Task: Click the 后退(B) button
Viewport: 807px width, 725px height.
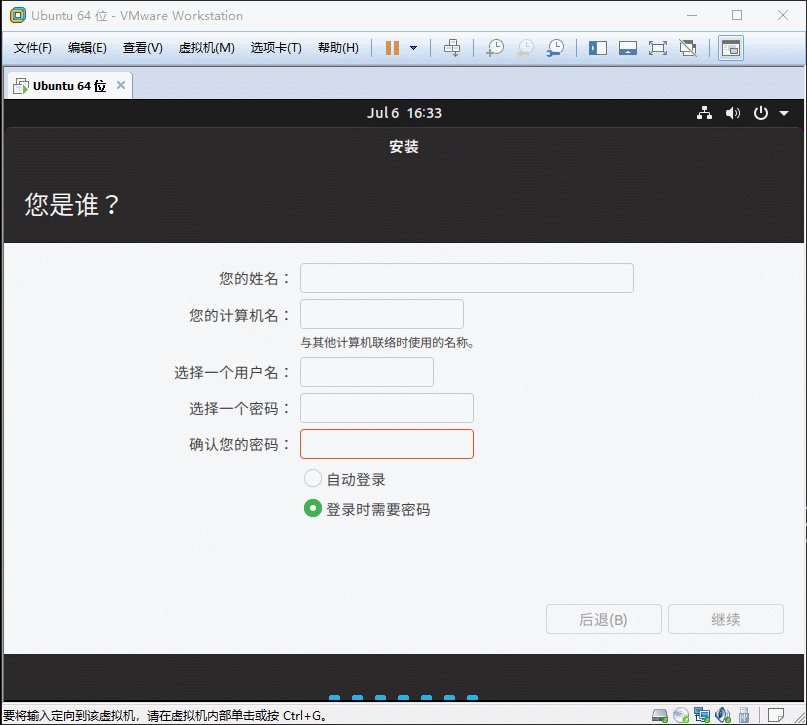Action: [x=603, y=619]
